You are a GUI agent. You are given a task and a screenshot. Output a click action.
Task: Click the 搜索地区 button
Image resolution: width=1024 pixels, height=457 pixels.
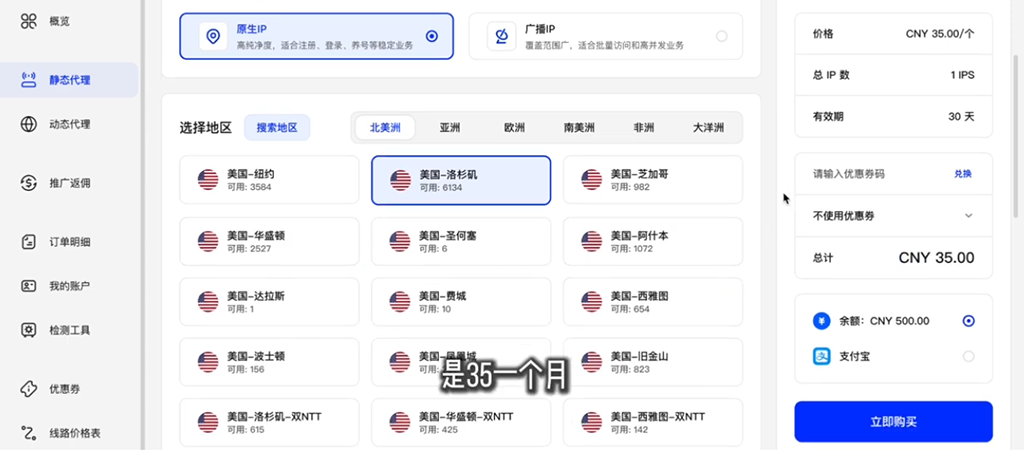pyautogui.click(x=277, y=128)
